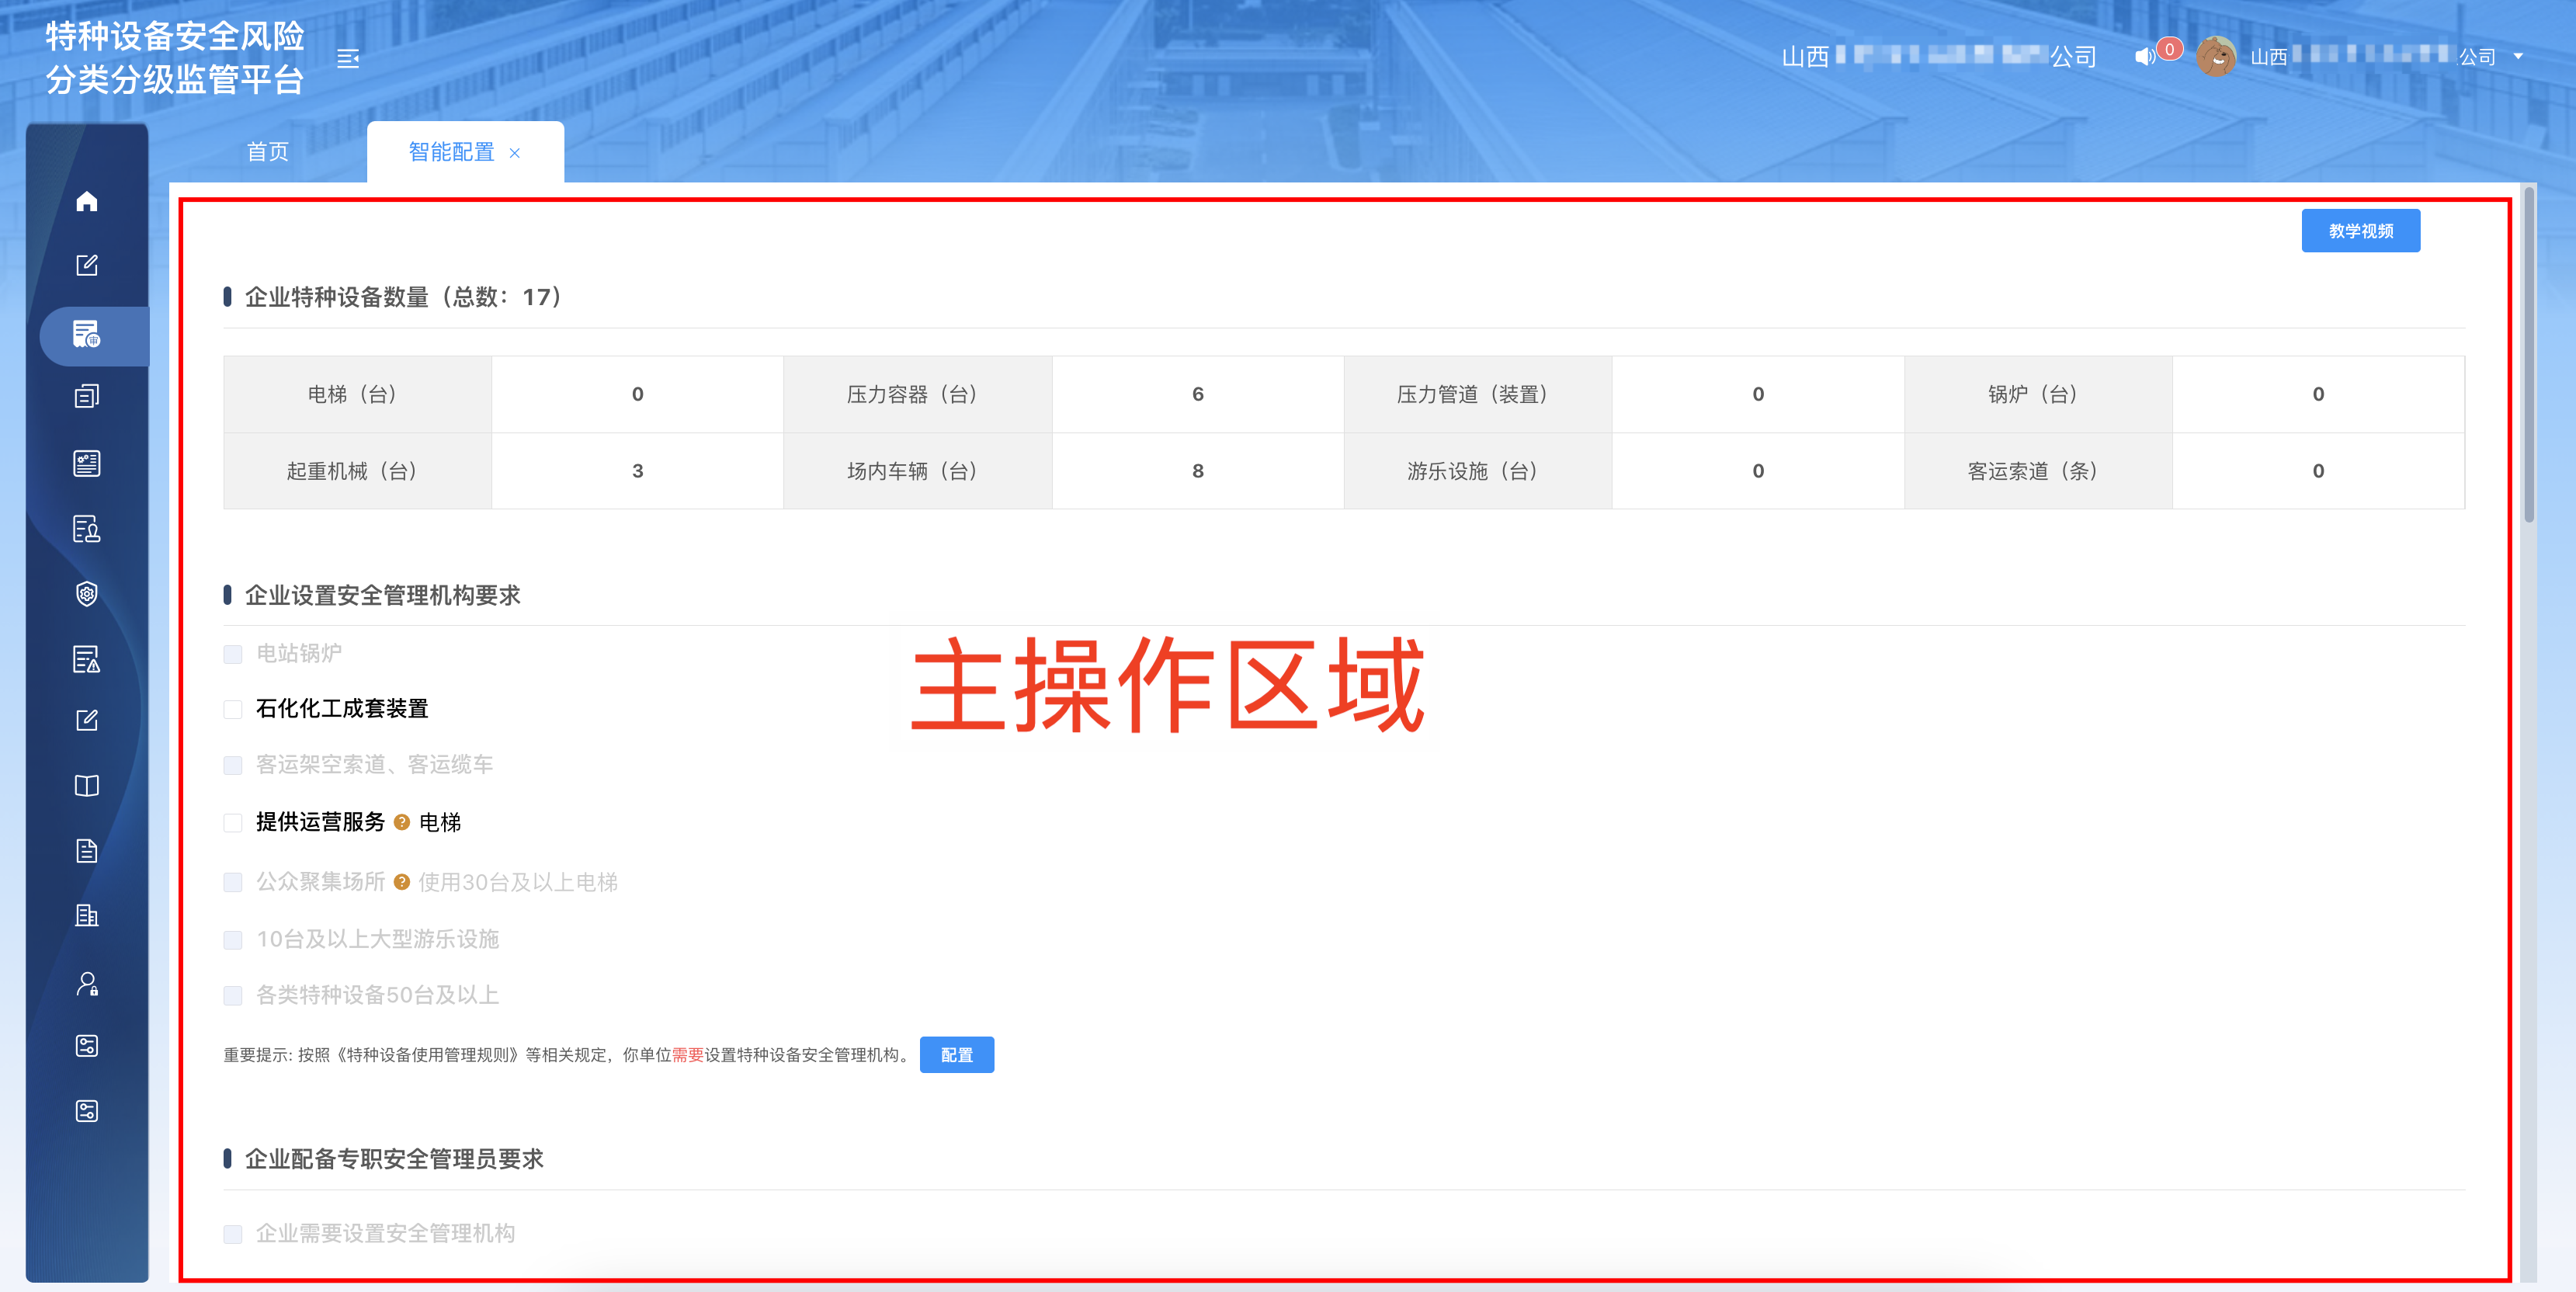
Task: Open the user lock sidebar icon
Action: 87,984
